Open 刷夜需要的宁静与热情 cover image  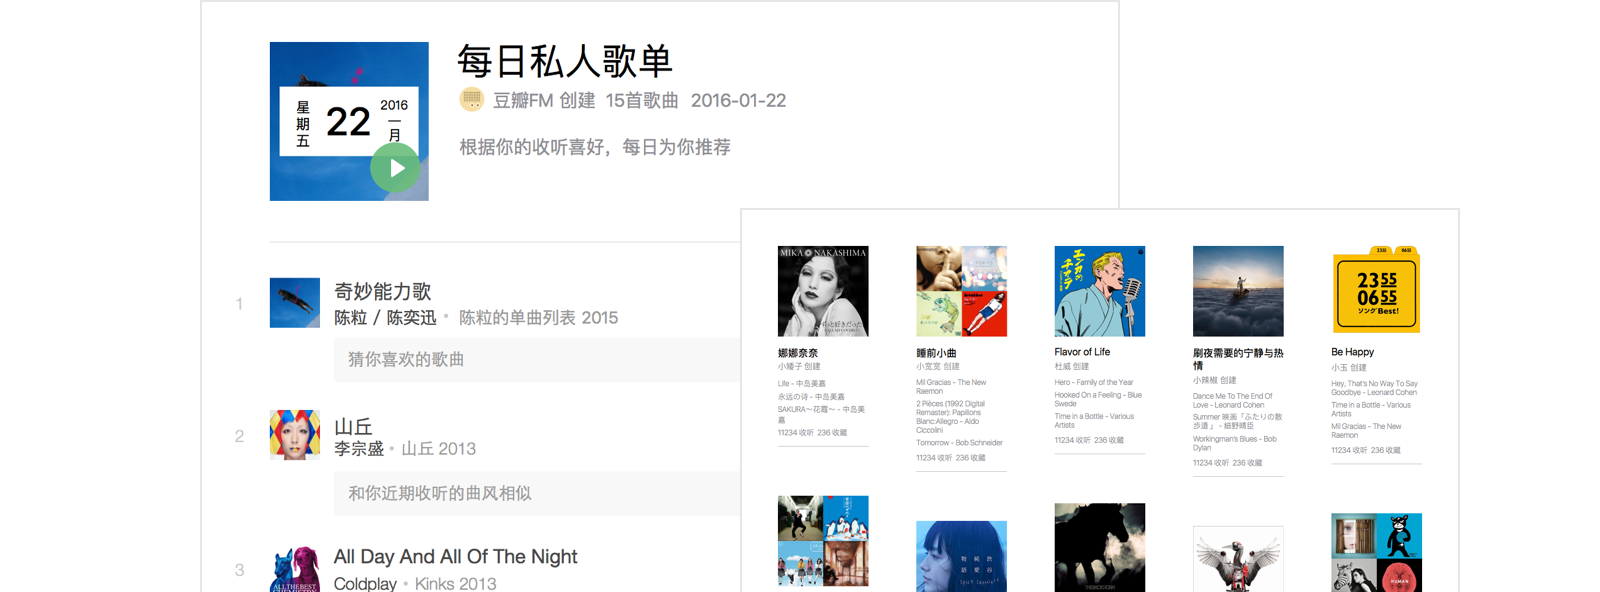1238,291
